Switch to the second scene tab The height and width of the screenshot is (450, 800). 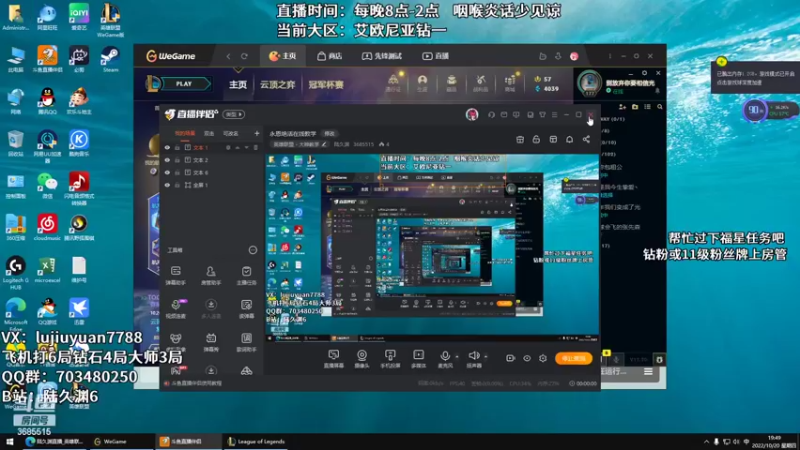209,133
